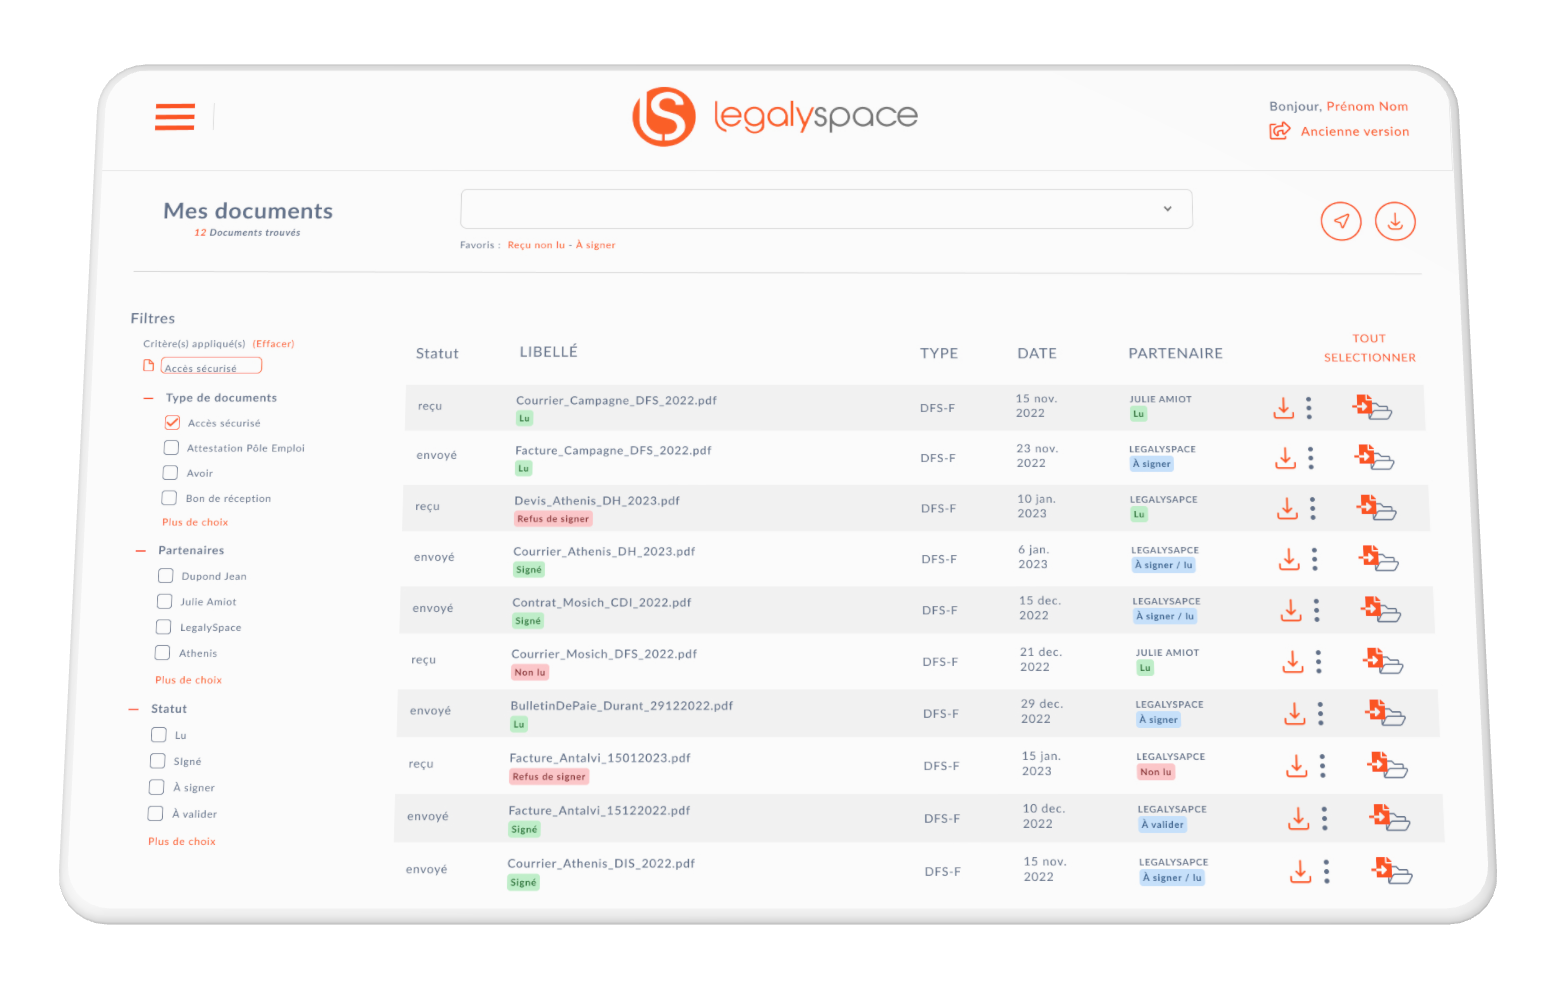Check partner Athenis
The image size is (1556, 982).
(162, 652)
